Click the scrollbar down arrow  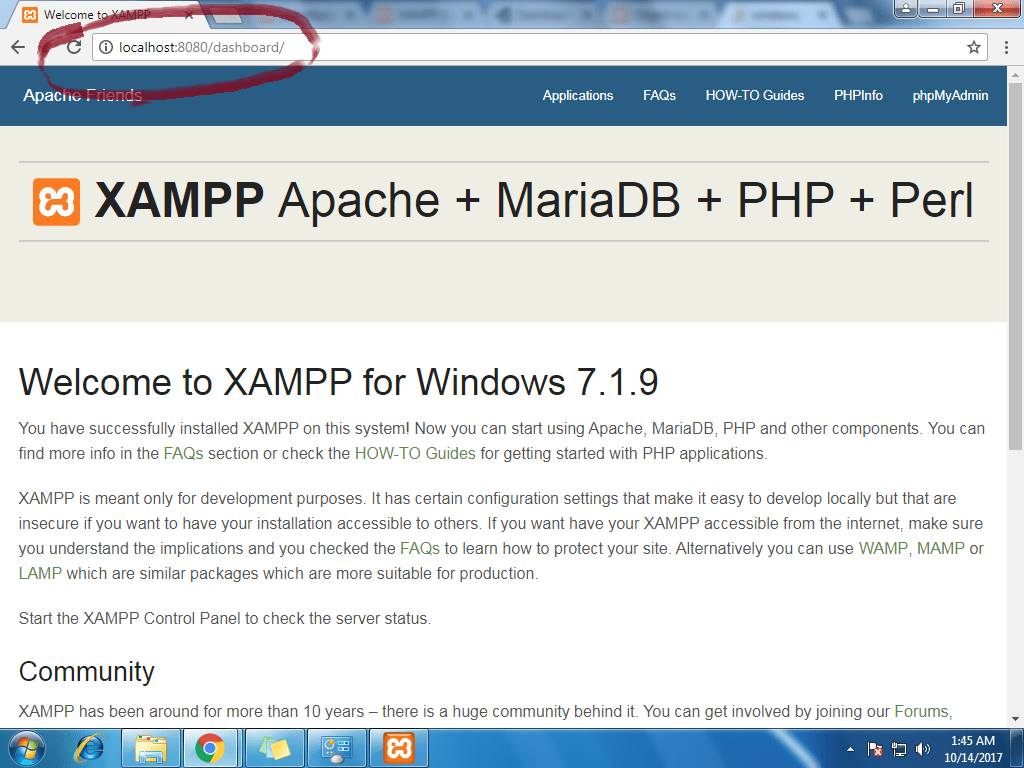coord(1016,720)
